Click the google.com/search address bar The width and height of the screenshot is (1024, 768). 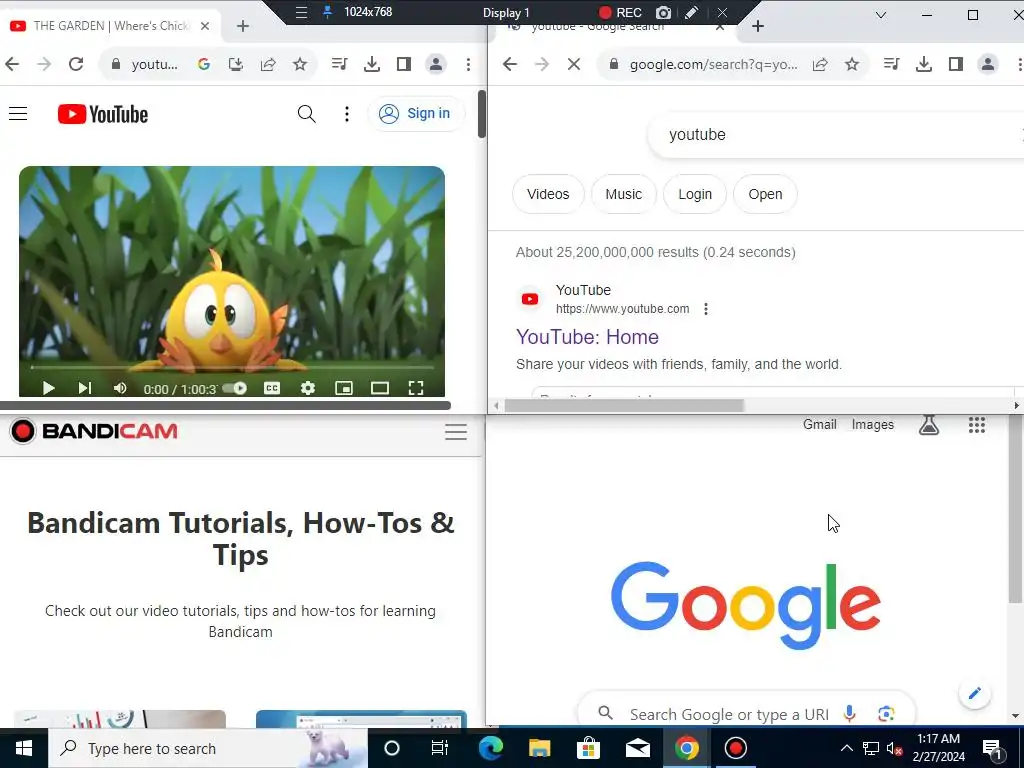713,64
